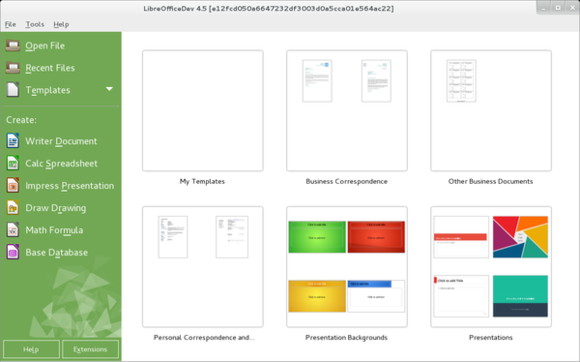Click the Math Formula icon

13,230
